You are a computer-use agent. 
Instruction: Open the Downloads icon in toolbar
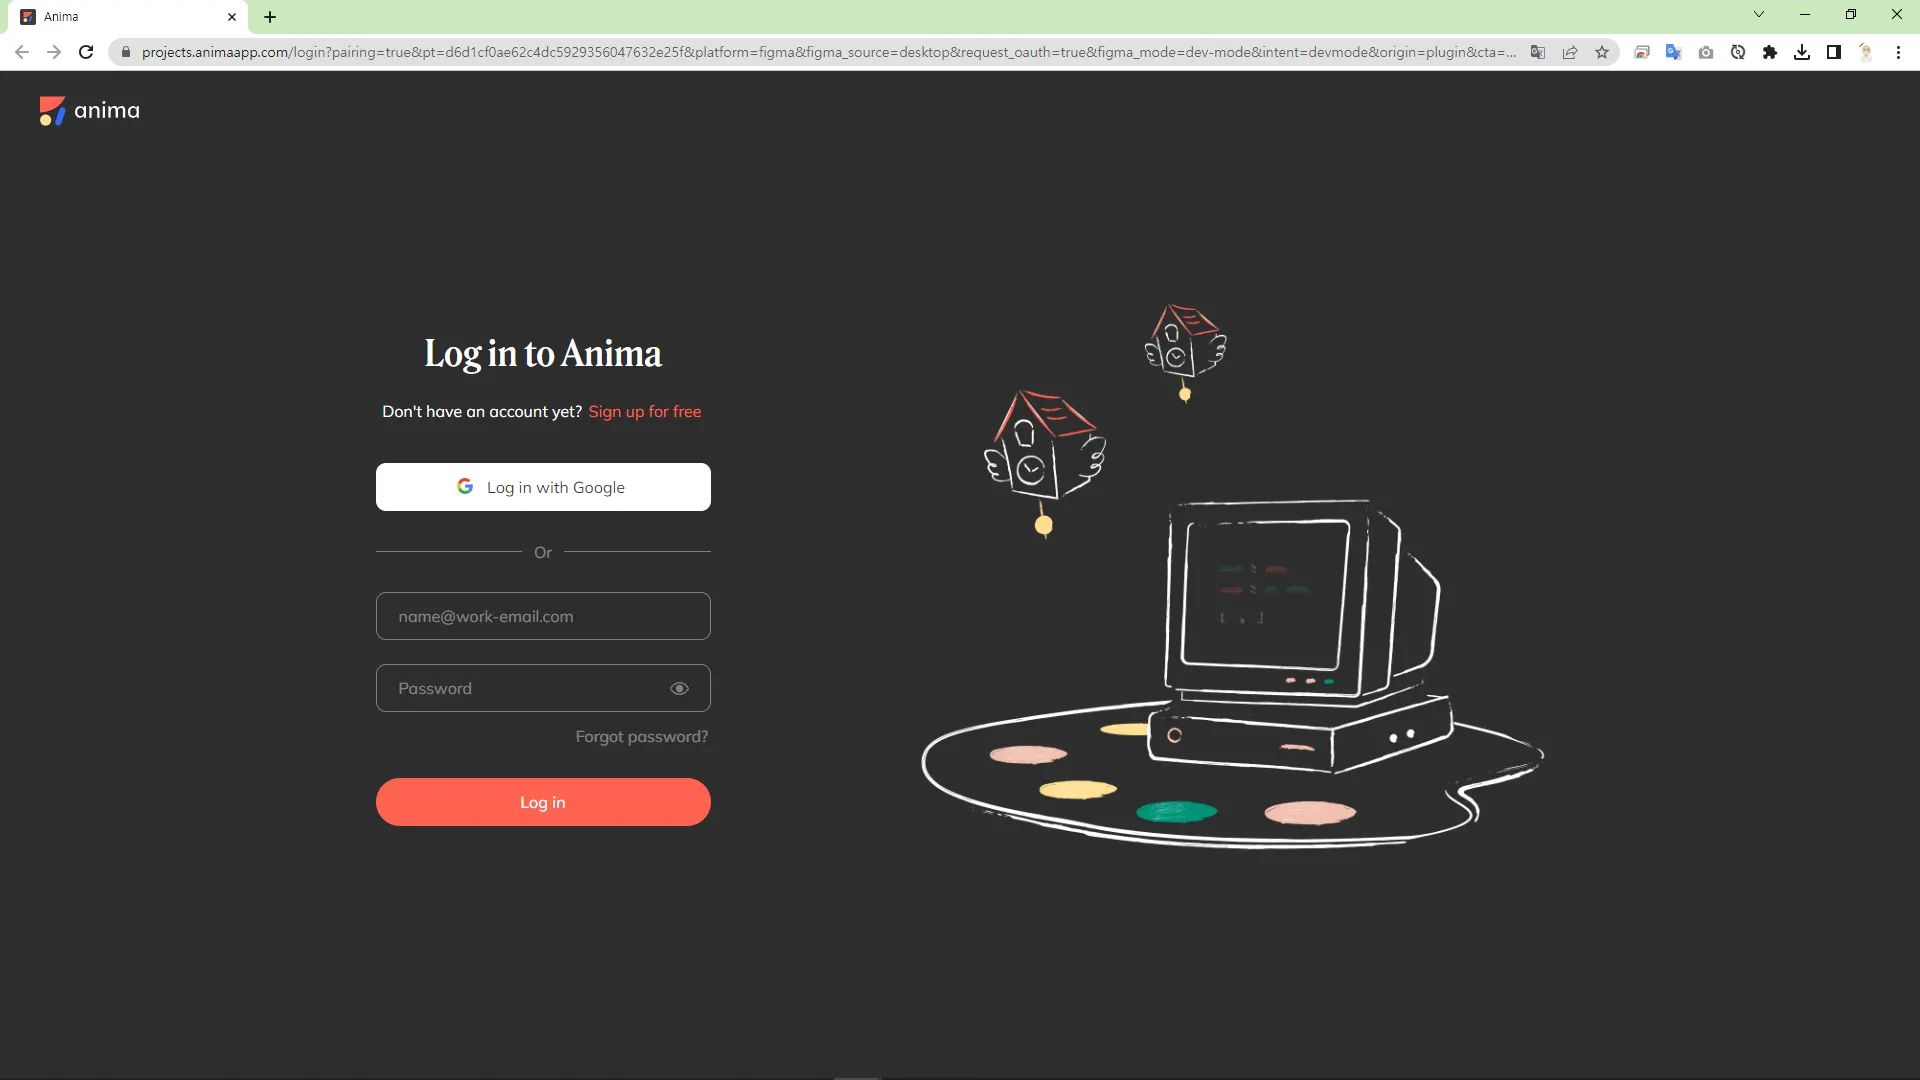coord(1802,52)
